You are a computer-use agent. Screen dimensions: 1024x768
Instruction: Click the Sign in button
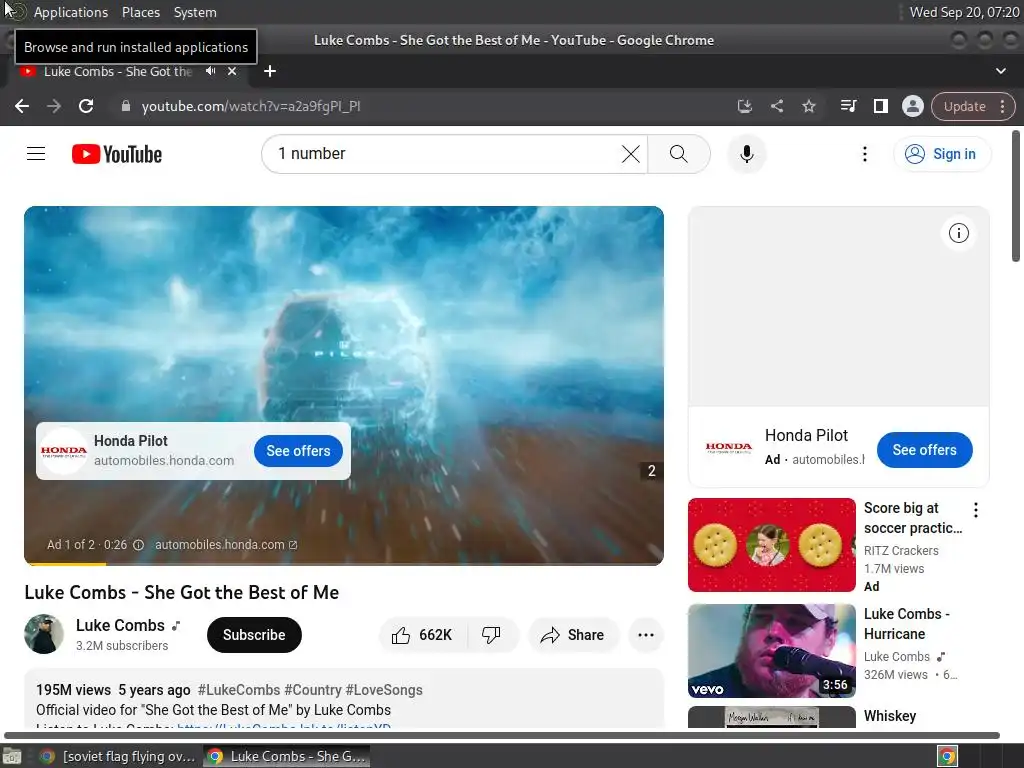pos(942,154)
